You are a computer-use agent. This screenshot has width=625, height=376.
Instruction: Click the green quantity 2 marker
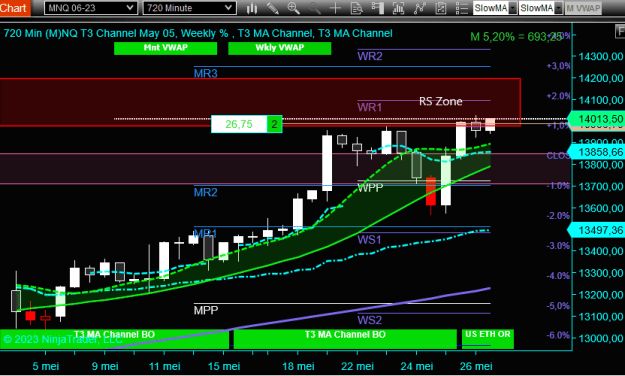click(x=274, y=124)
